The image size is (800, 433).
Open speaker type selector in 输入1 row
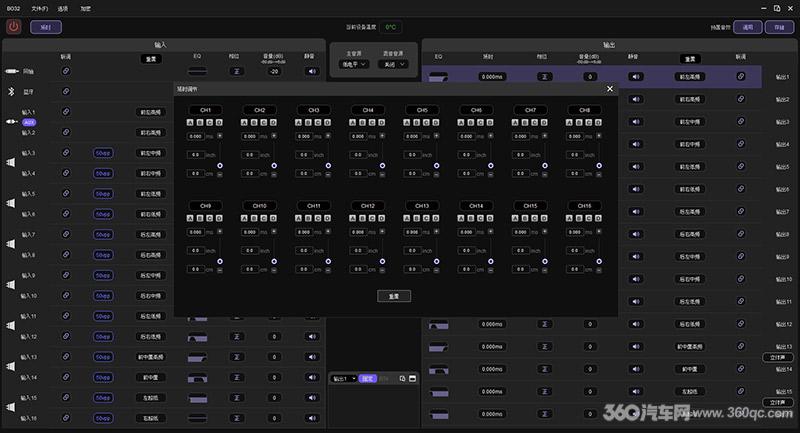[151, 112]
